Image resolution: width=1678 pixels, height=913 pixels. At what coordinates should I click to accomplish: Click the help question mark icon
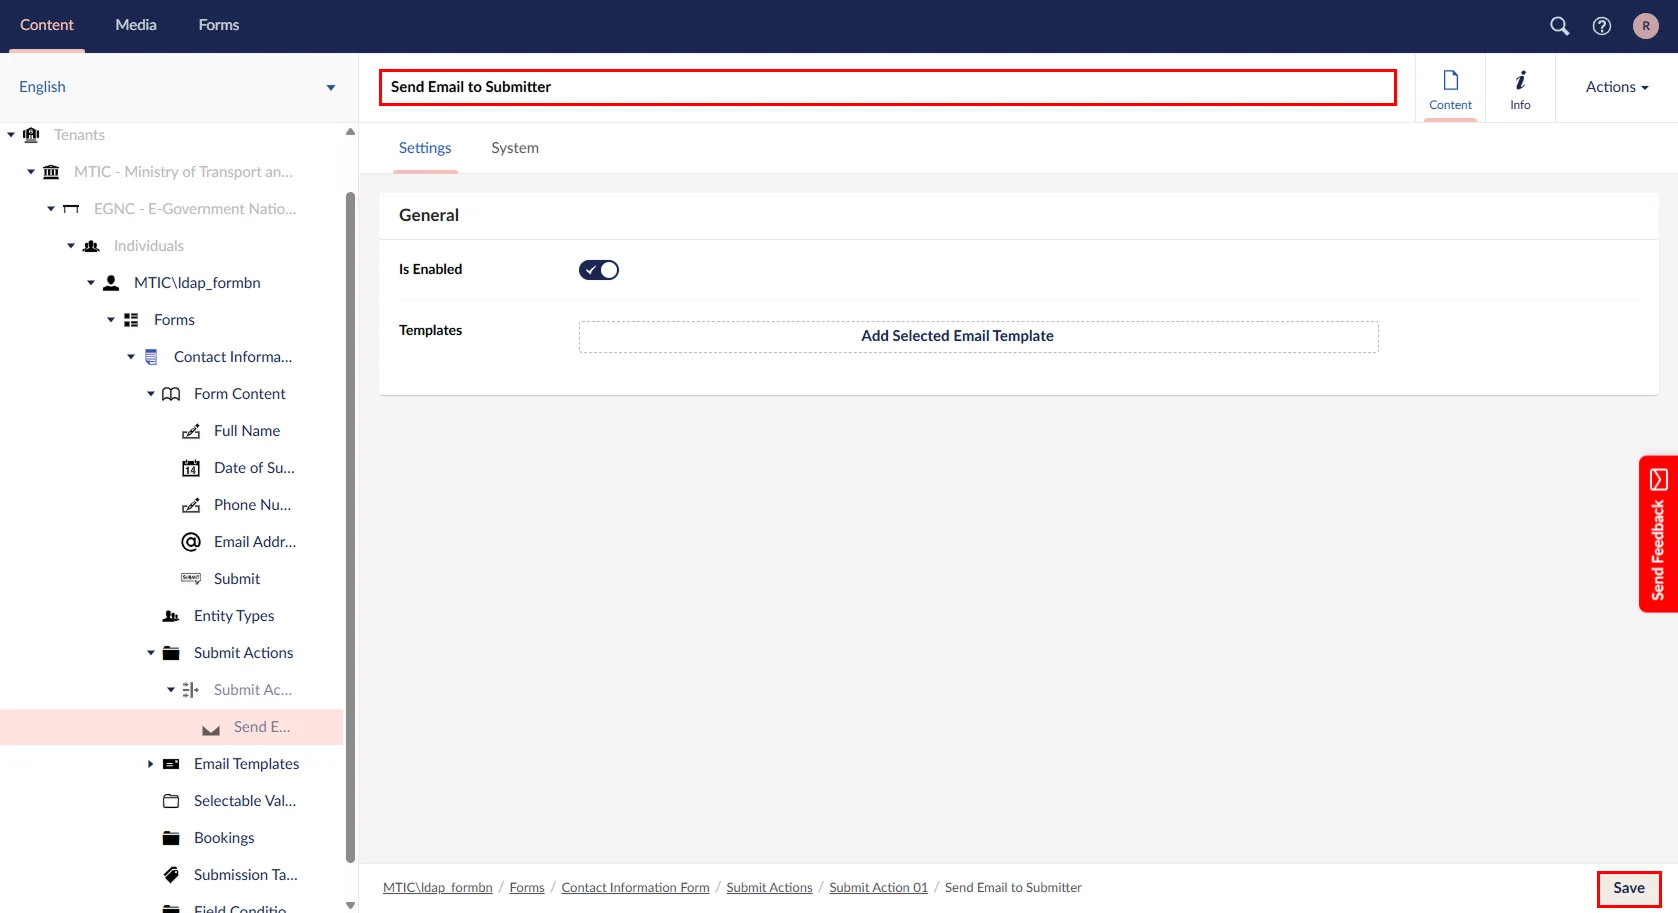(x=1602, y=26)
